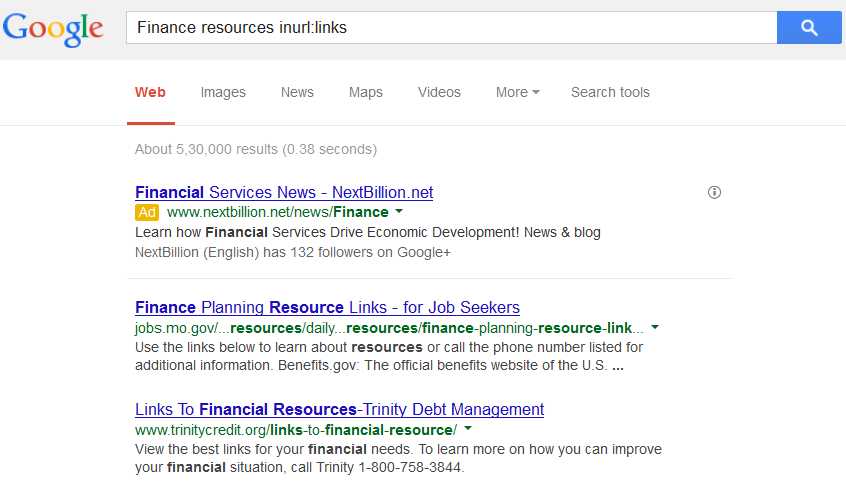Expand dropdown arrow beside nextbillion.net URL

(399, 212)
